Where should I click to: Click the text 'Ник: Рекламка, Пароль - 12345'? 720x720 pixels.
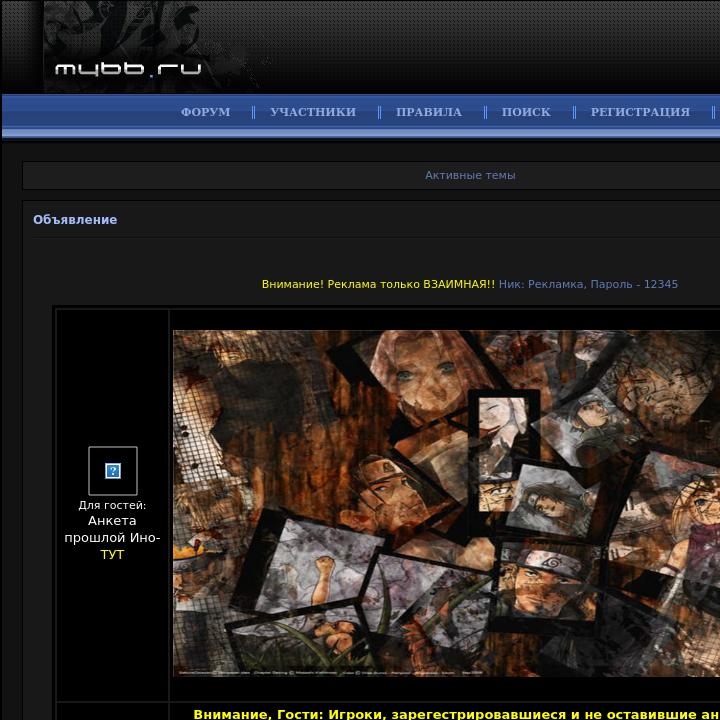pos(588,284)
